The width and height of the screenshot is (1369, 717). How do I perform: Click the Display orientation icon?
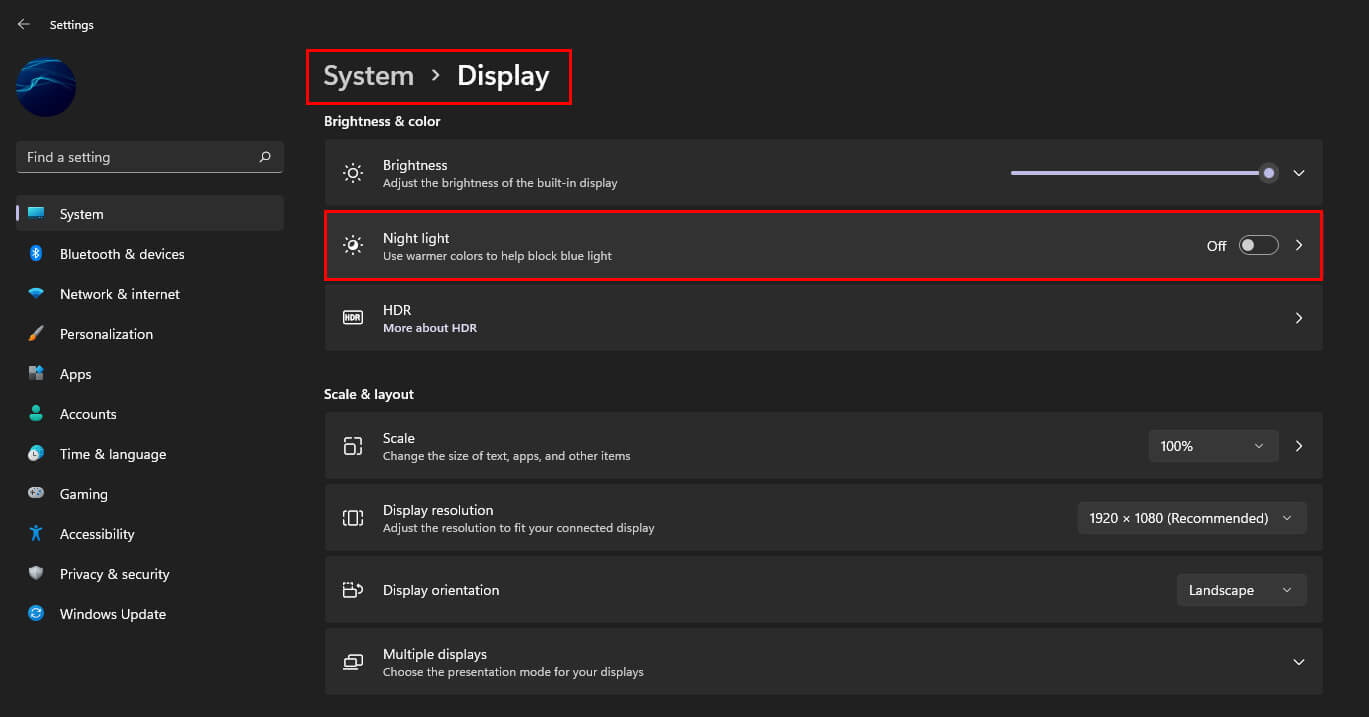coord(353,590)
